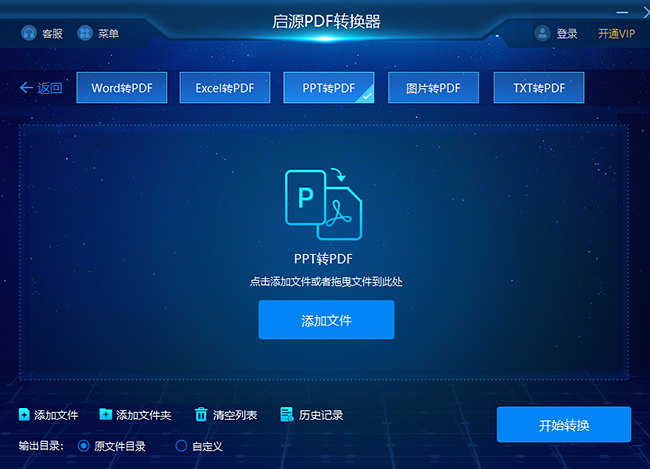The height and width of the screenshot is (469, 650).
Task: Click the large blue 添加文件 button
Action: (326, 320)
